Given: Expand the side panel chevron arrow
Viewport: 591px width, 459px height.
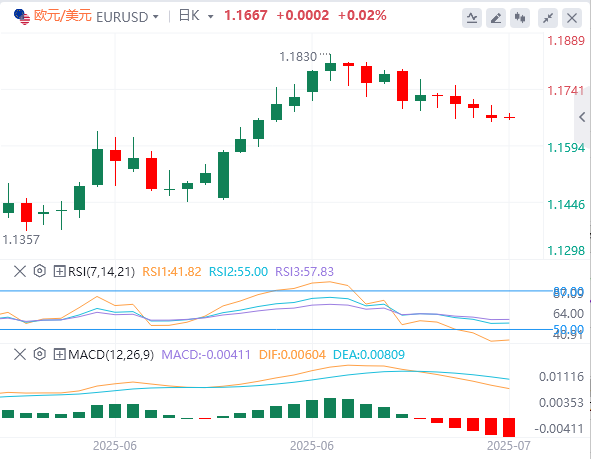Looking at the screenshot, I should pos(582,117).
